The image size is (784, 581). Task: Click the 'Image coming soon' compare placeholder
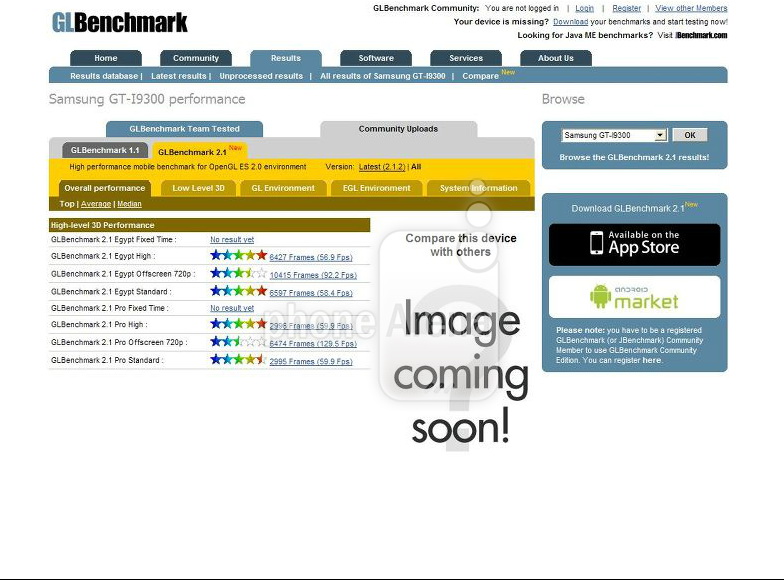point(460,340)
